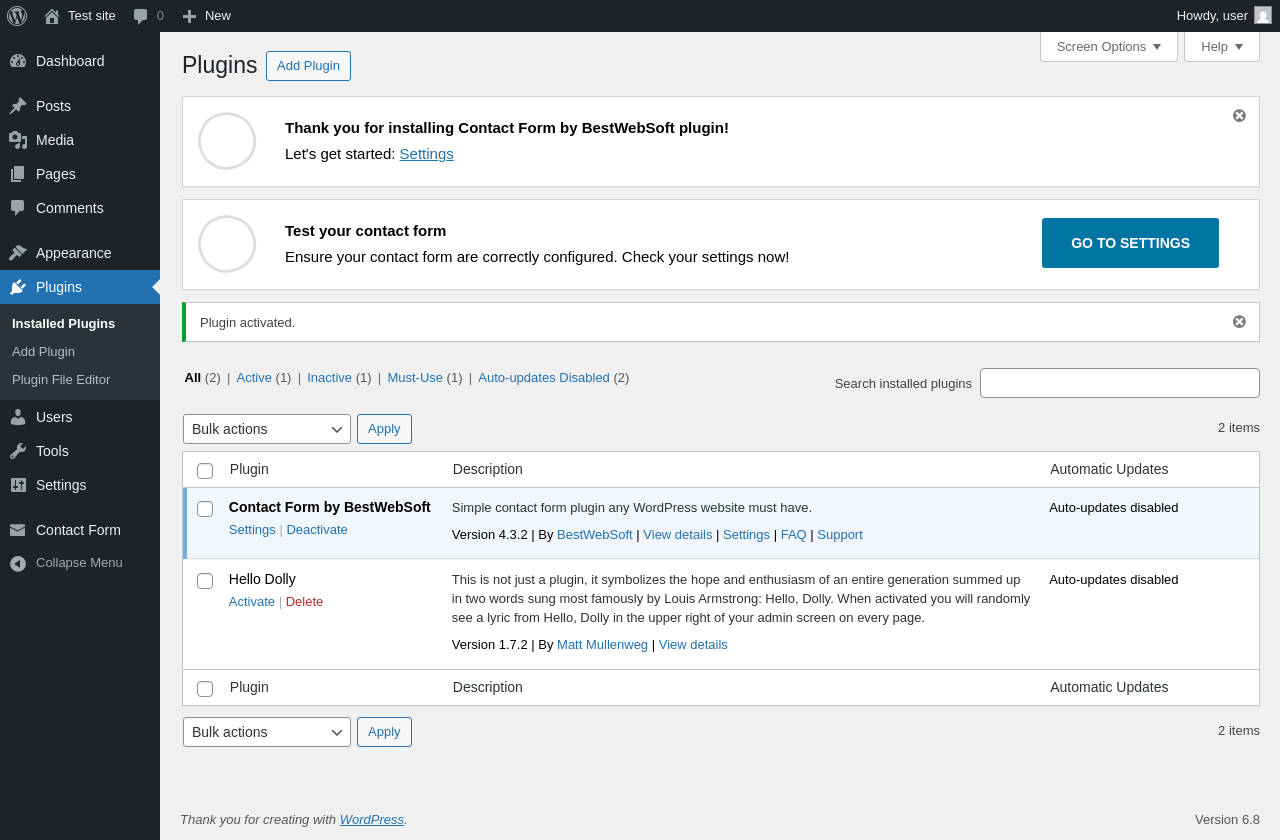Expand the Help panel
The height and width of the screenshot is (840, 1280).
pos(1221,46)
